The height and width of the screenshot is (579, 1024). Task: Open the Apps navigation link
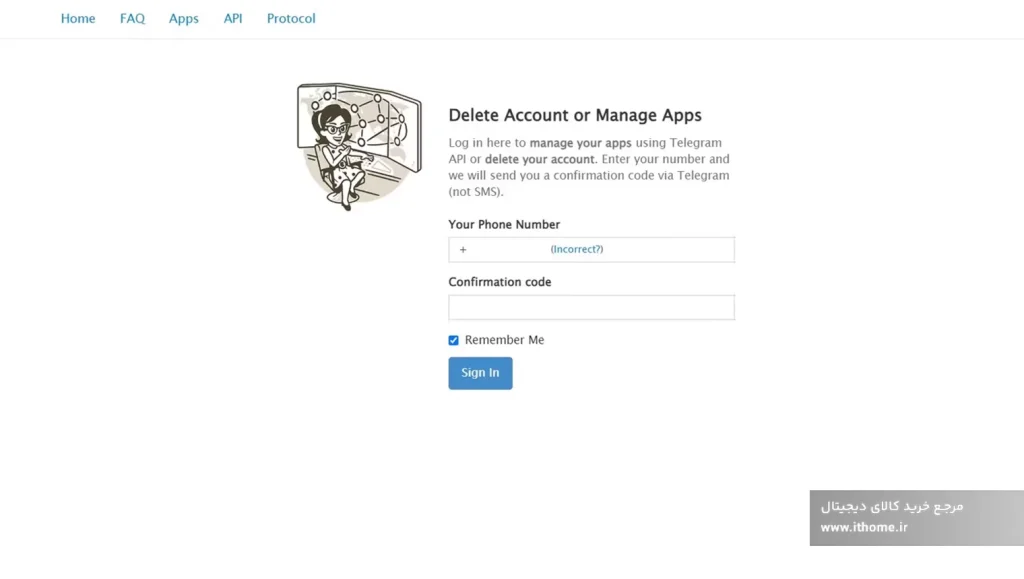click(x=184, y=19)
